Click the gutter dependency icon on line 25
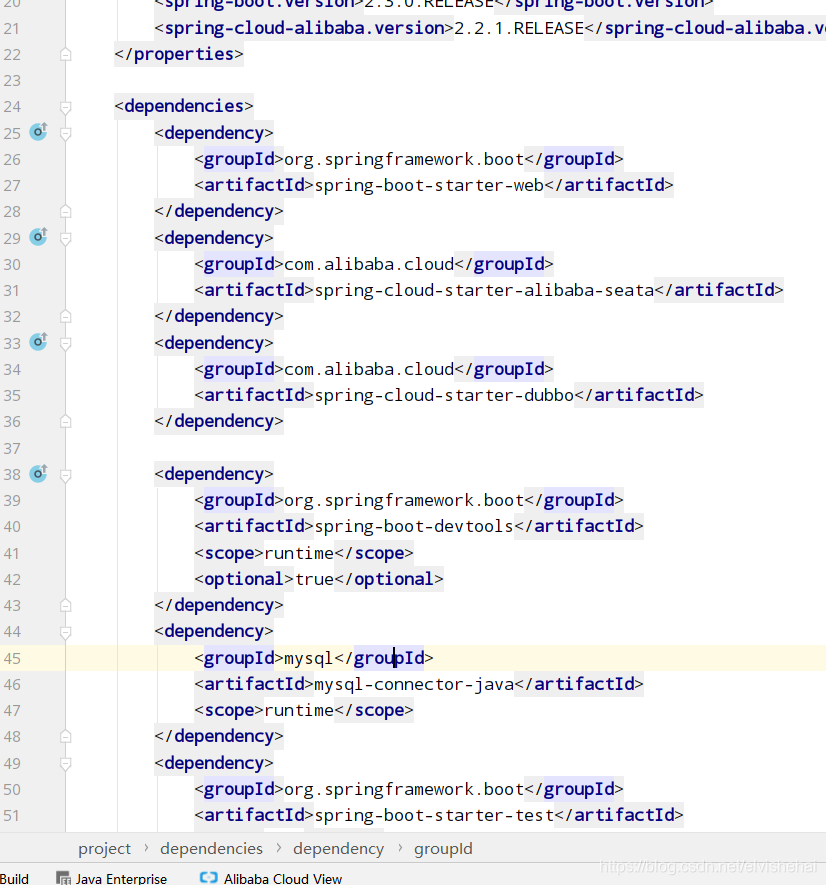Viewport: 826px width, 885px height. [38, 132]
